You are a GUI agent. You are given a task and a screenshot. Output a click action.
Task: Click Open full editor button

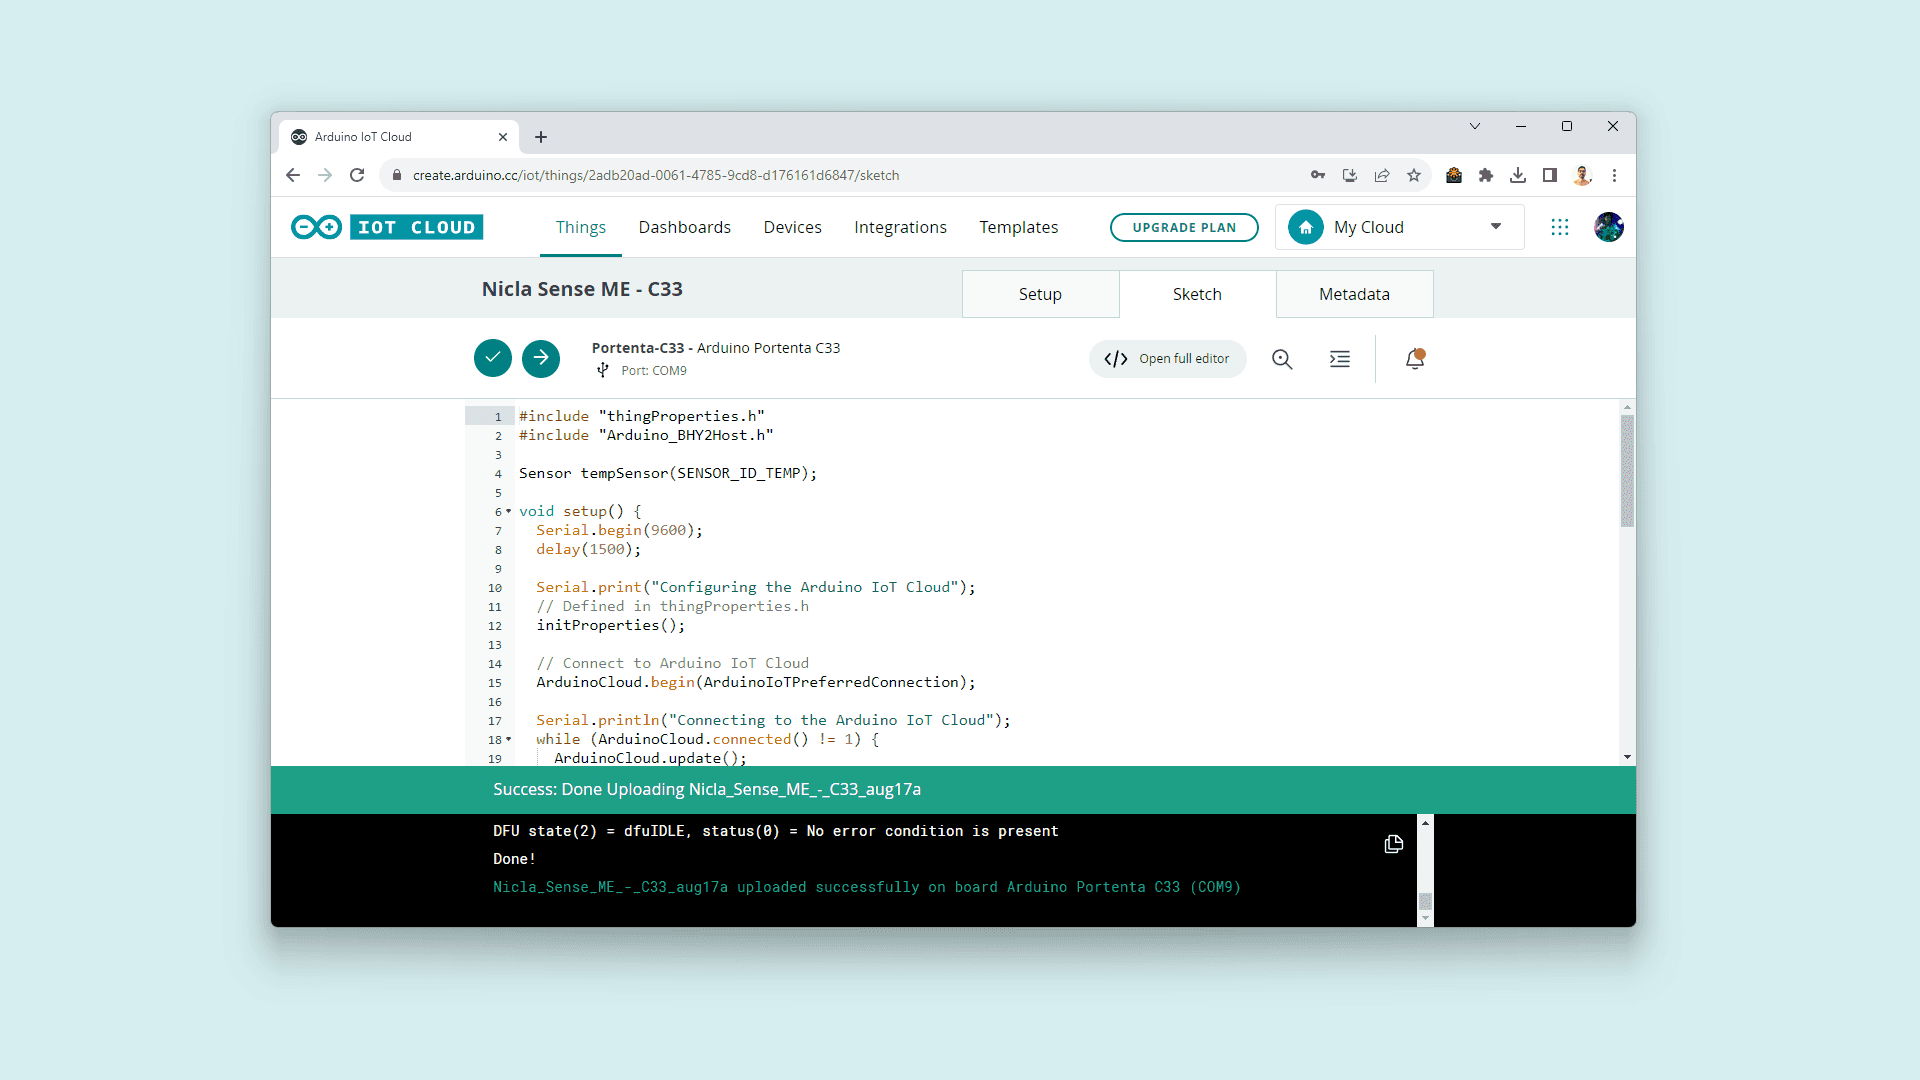point(1168,359)
